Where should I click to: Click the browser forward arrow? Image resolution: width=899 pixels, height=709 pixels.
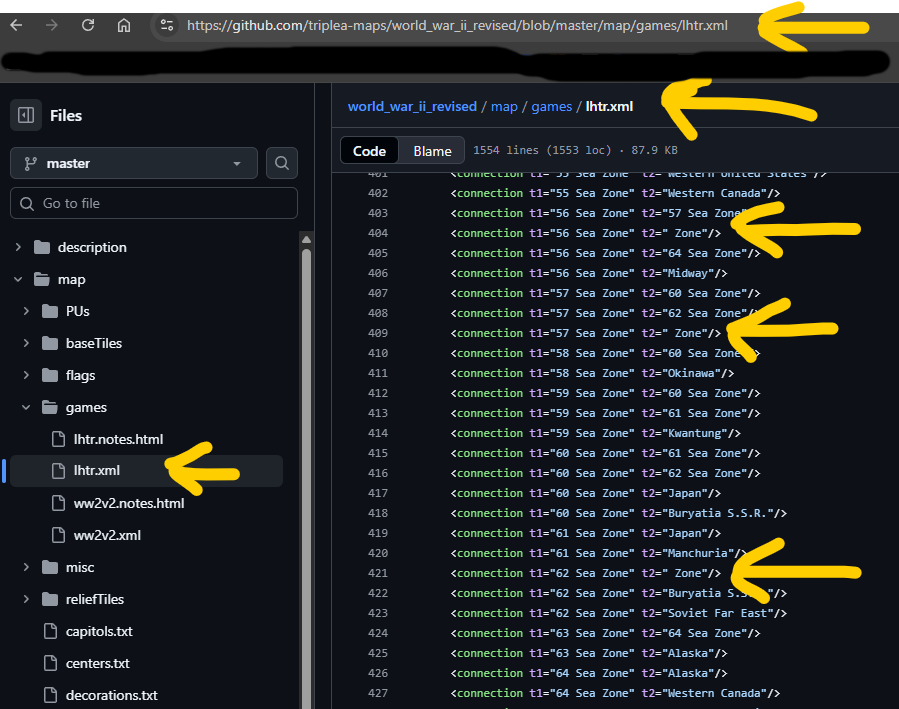tap(52, 25)
